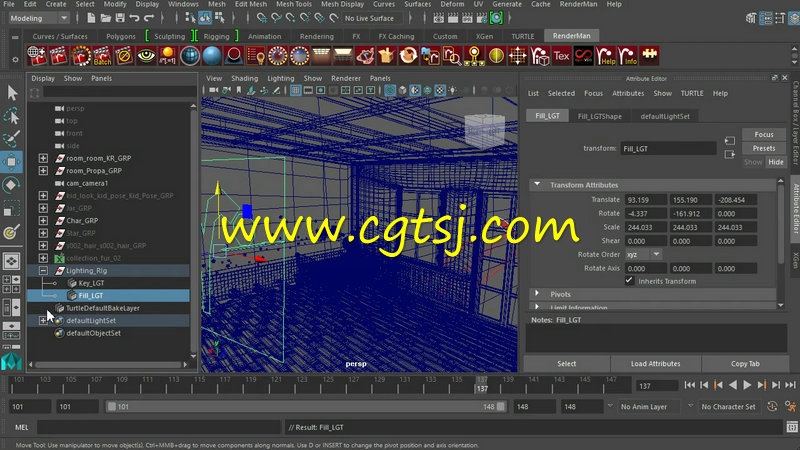Screen dimensions: 800x450
Task: Click the Presets button
Action: (x=764, y=148)
